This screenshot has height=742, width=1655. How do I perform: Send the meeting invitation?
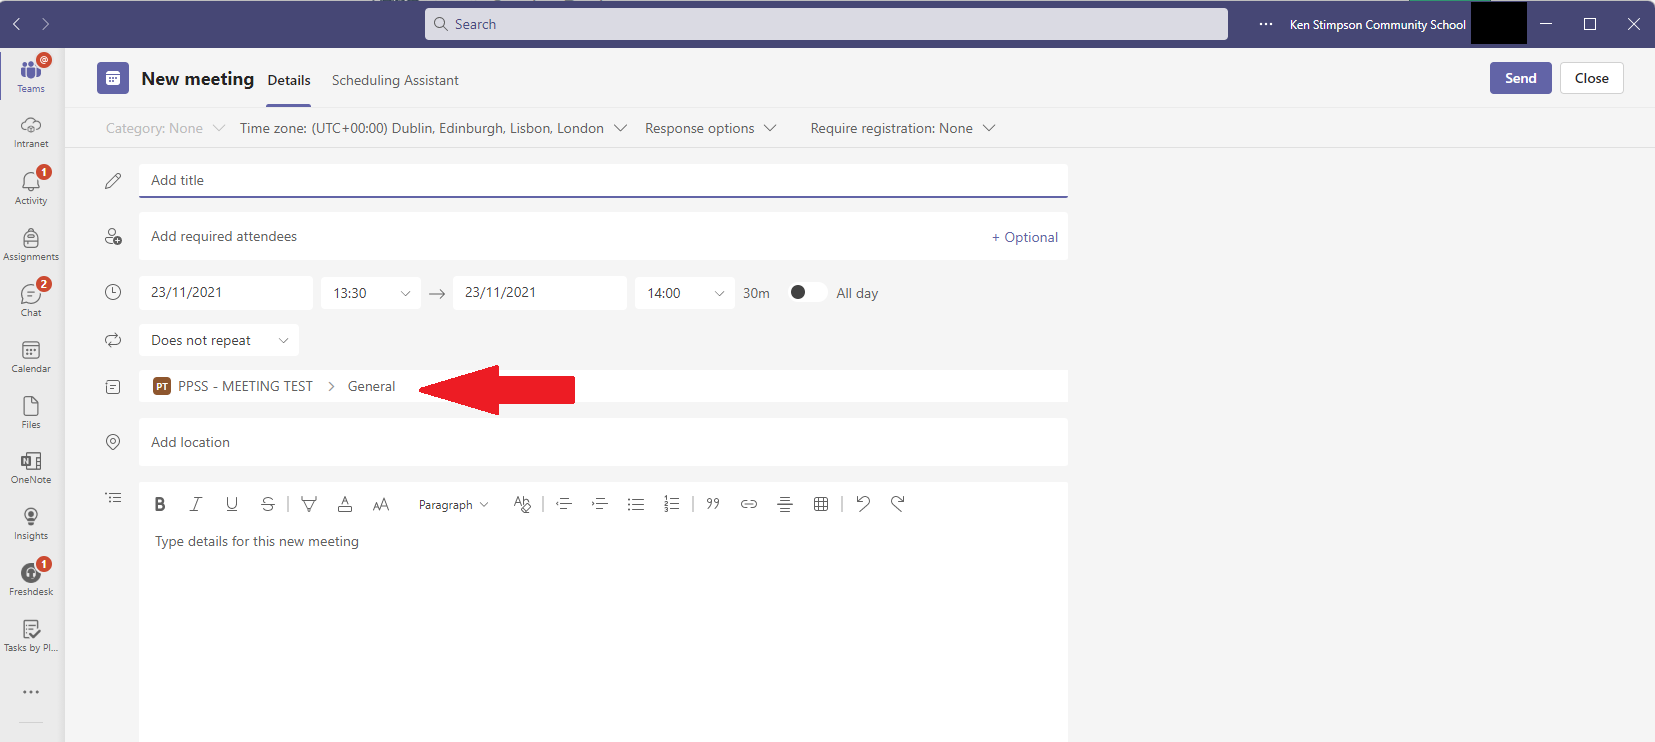pyautogui.click(x=1521, y=78)
